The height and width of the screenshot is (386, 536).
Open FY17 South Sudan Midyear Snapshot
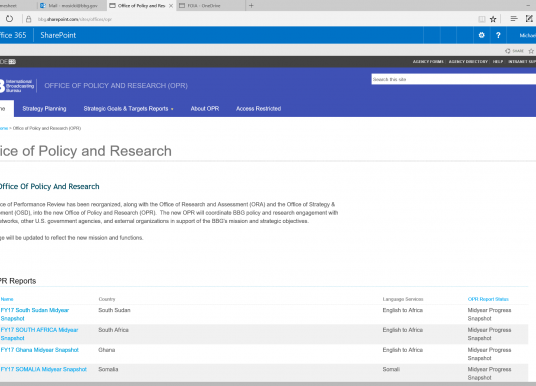coord(35,314)
